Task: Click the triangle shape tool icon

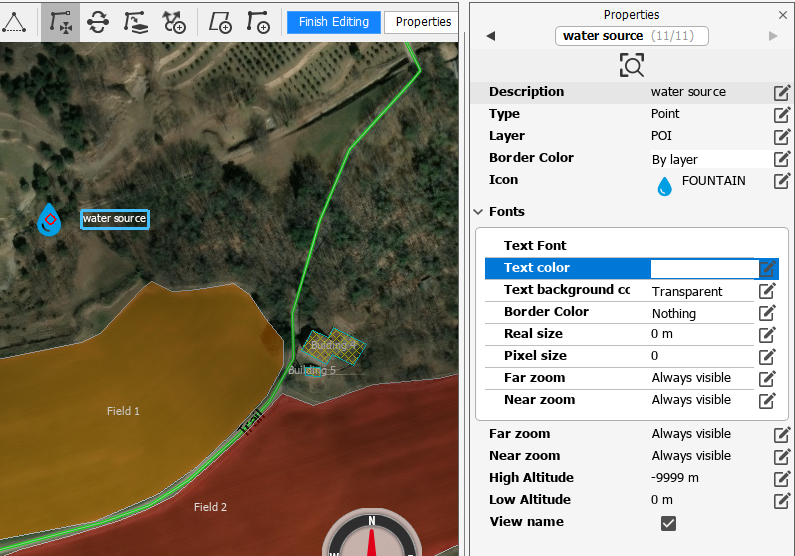Action: (x=14, y=21)
